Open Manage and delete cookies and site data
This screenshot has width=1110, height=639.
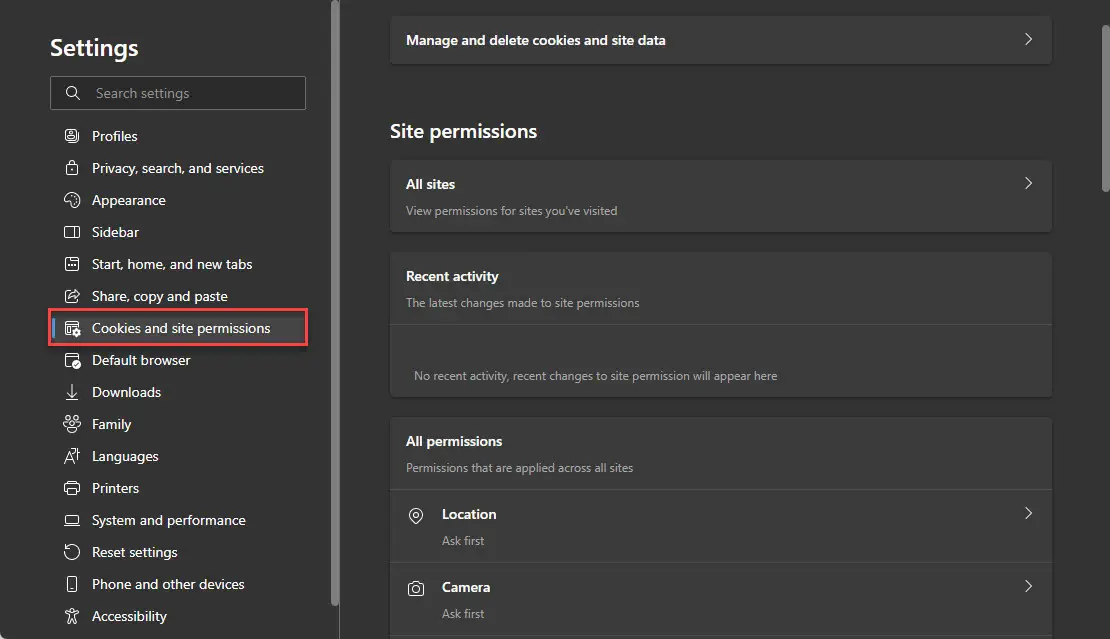721,40
